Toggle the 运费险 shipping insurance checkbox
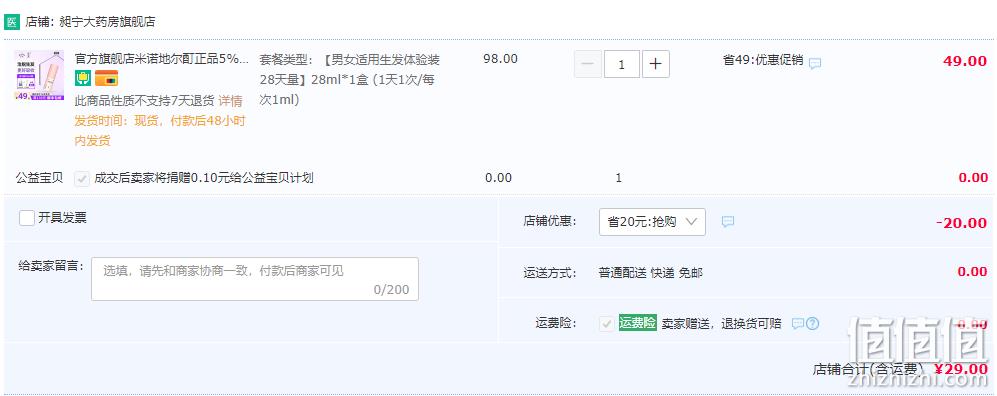 [x=606, y=324]
